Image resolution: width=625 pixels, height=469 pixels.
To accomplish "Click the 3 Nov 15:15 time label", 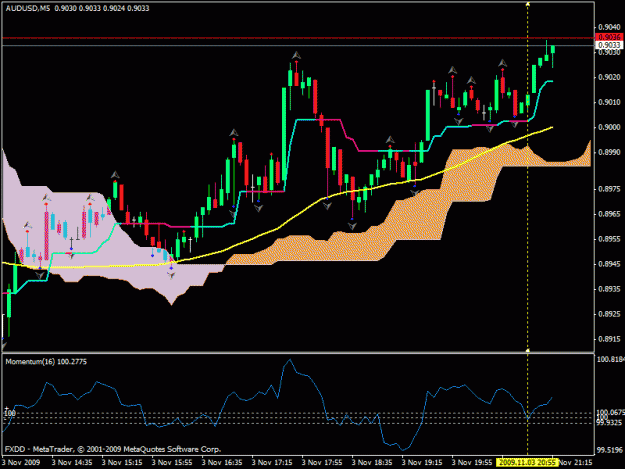I will [x=122, y=463].
